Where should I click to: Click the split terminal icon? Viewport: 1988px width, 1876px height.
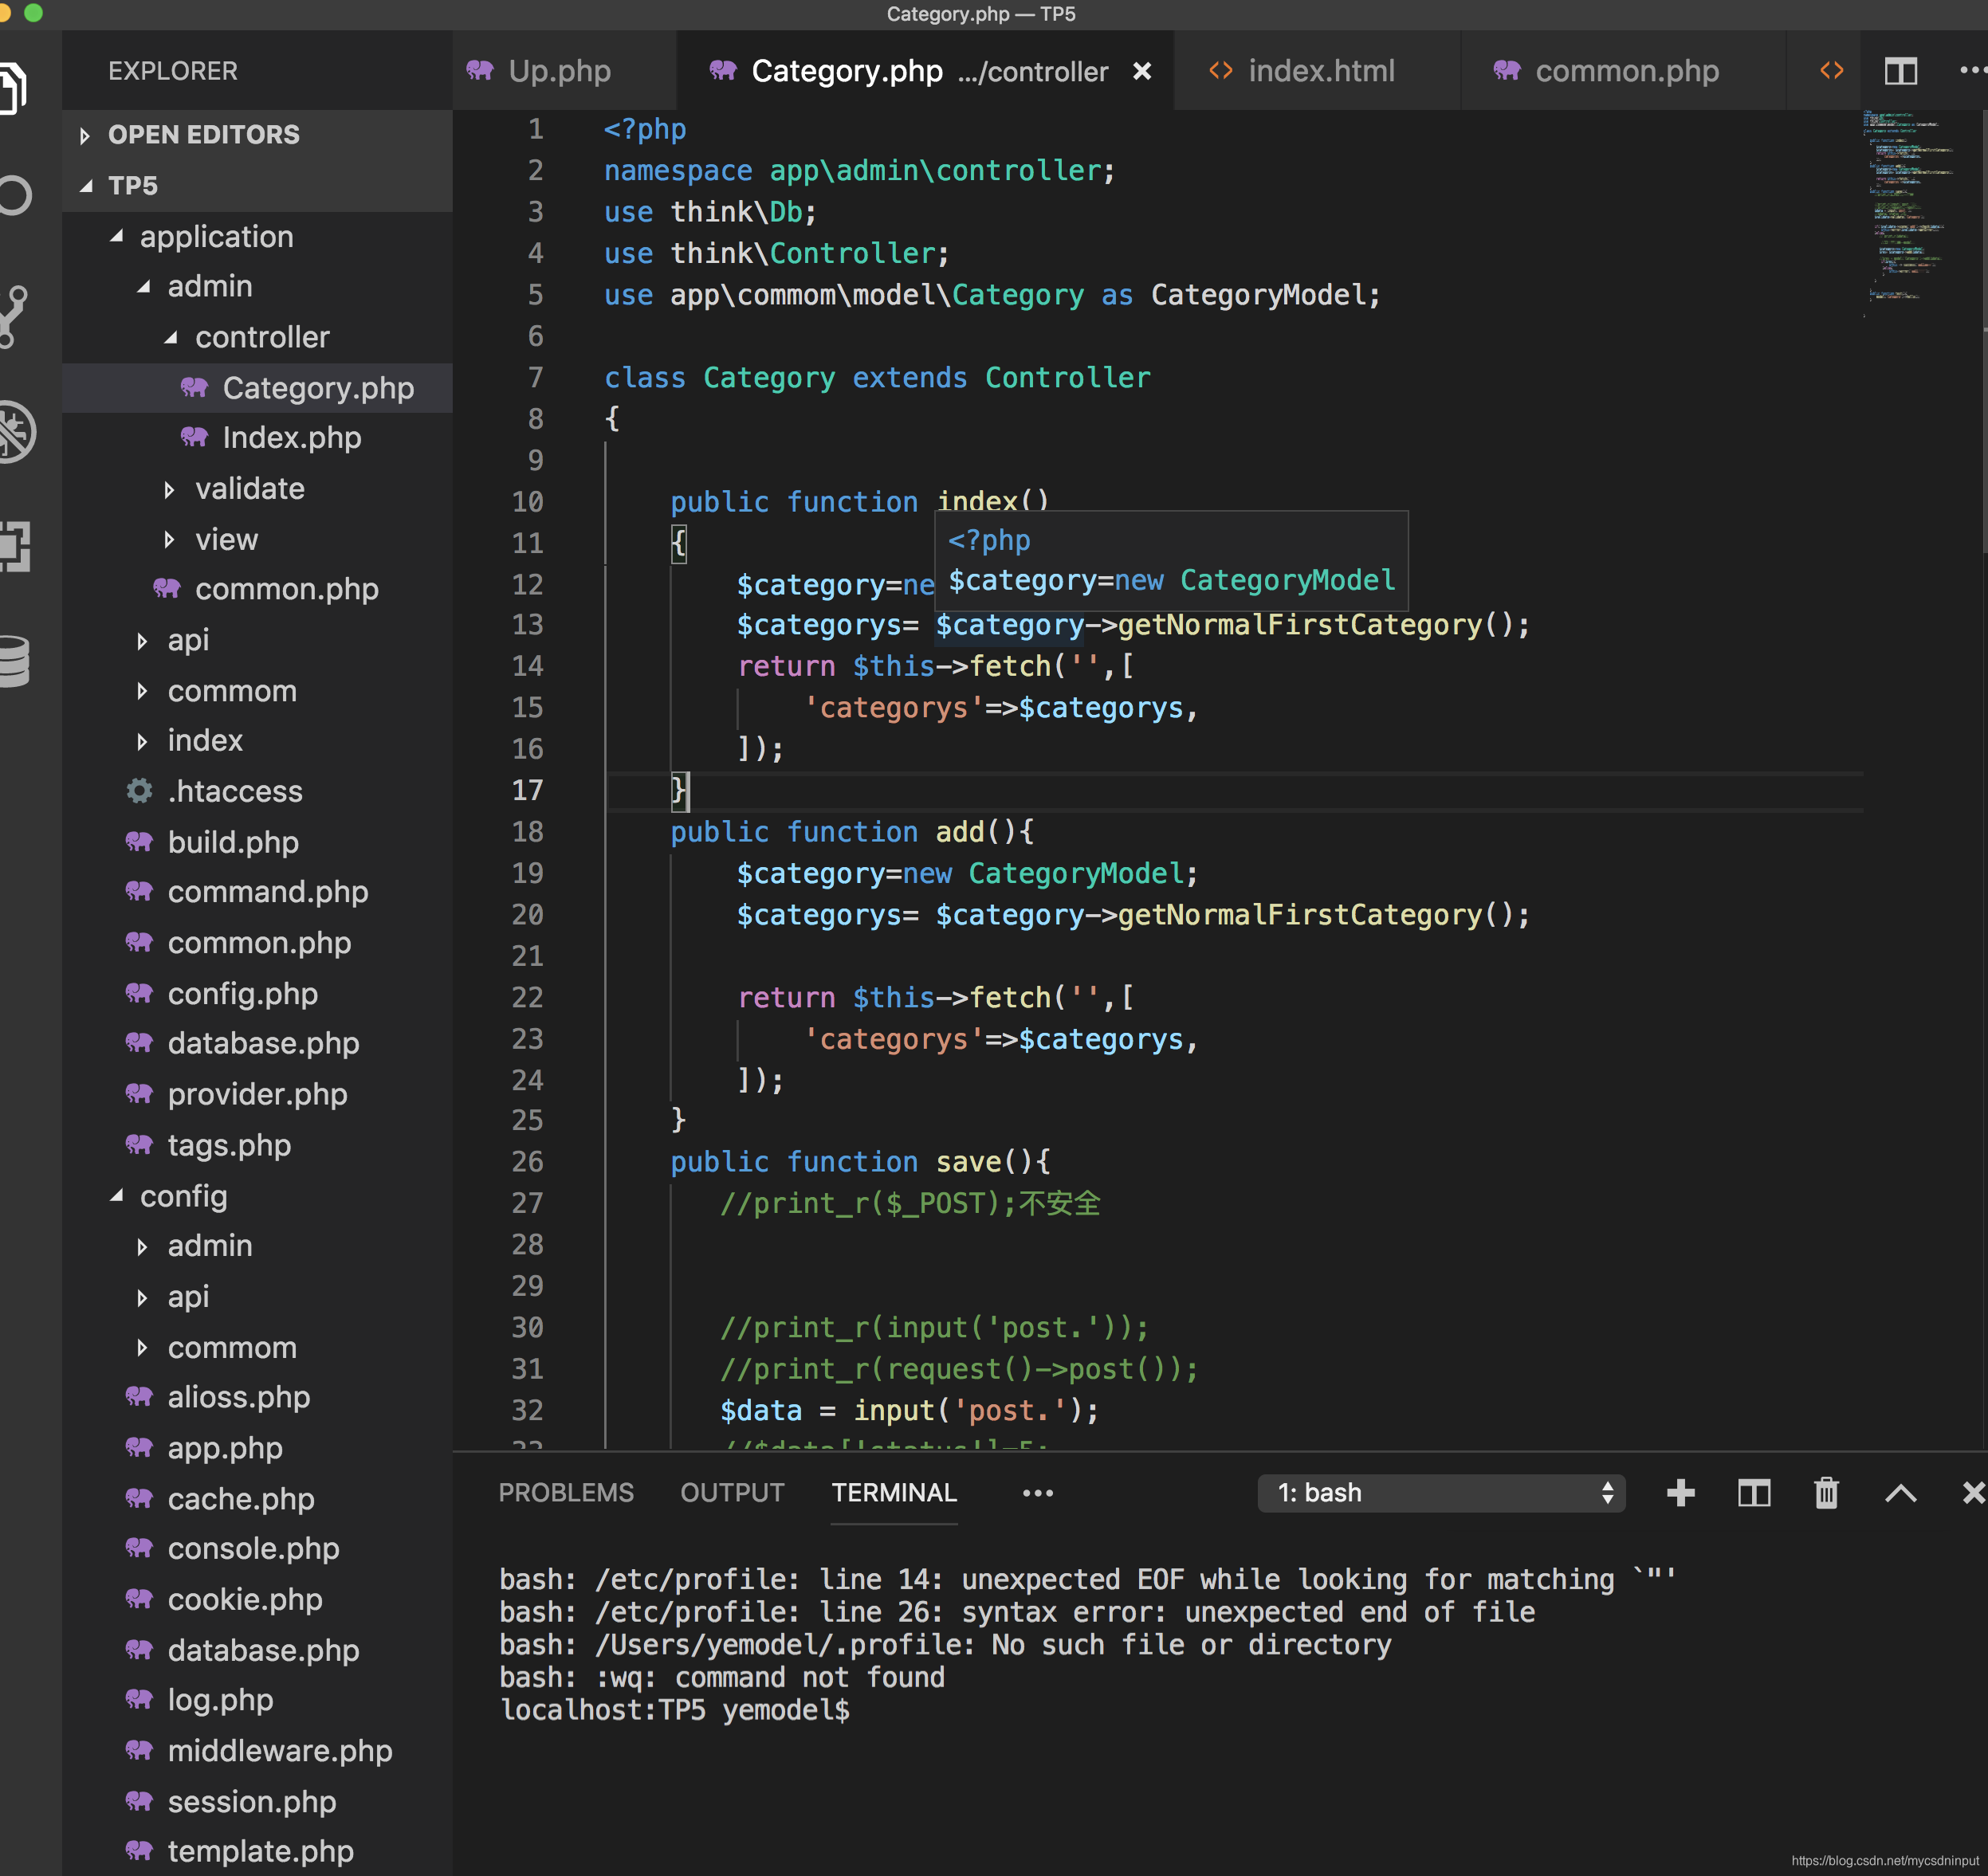pyautogui.click(x=1753, y=1493)
